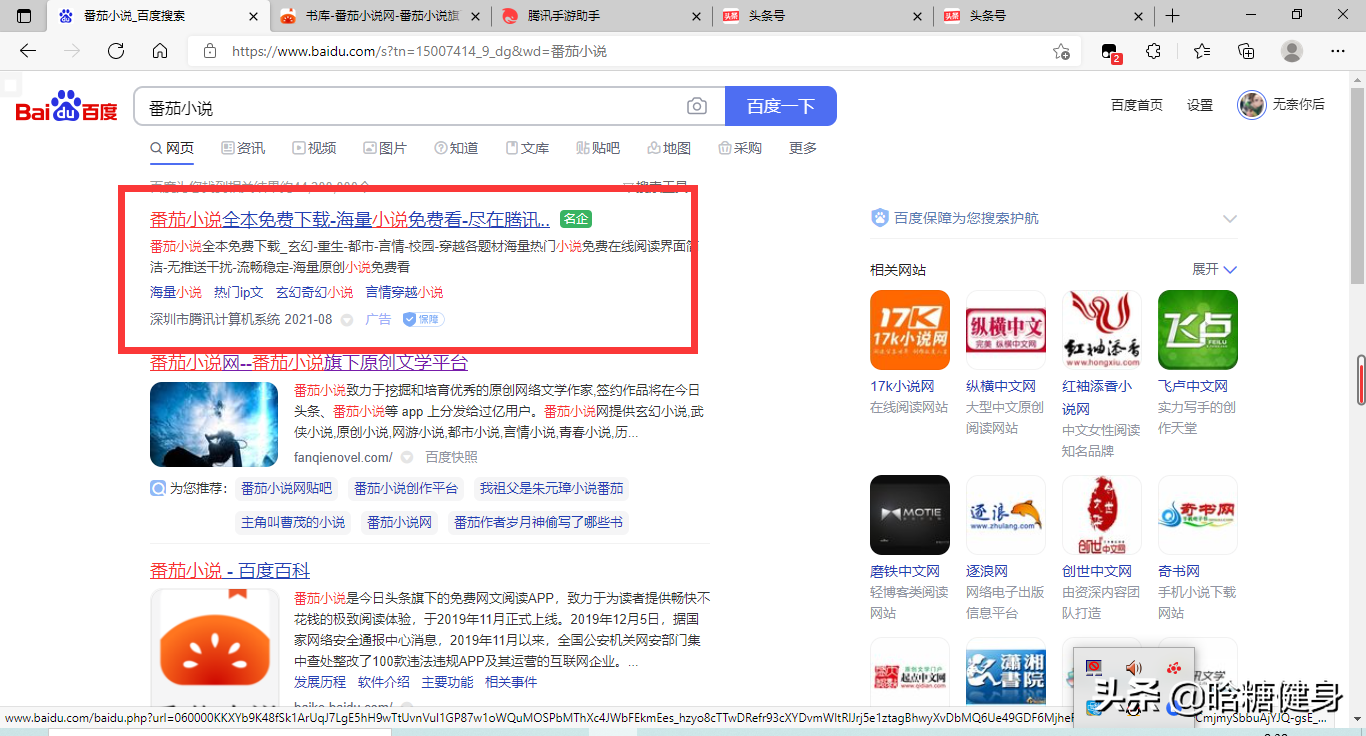This screenshot has height=736, width=1366.
Task: Open the Collections icon in toolbar
Action: (1246, 51)
